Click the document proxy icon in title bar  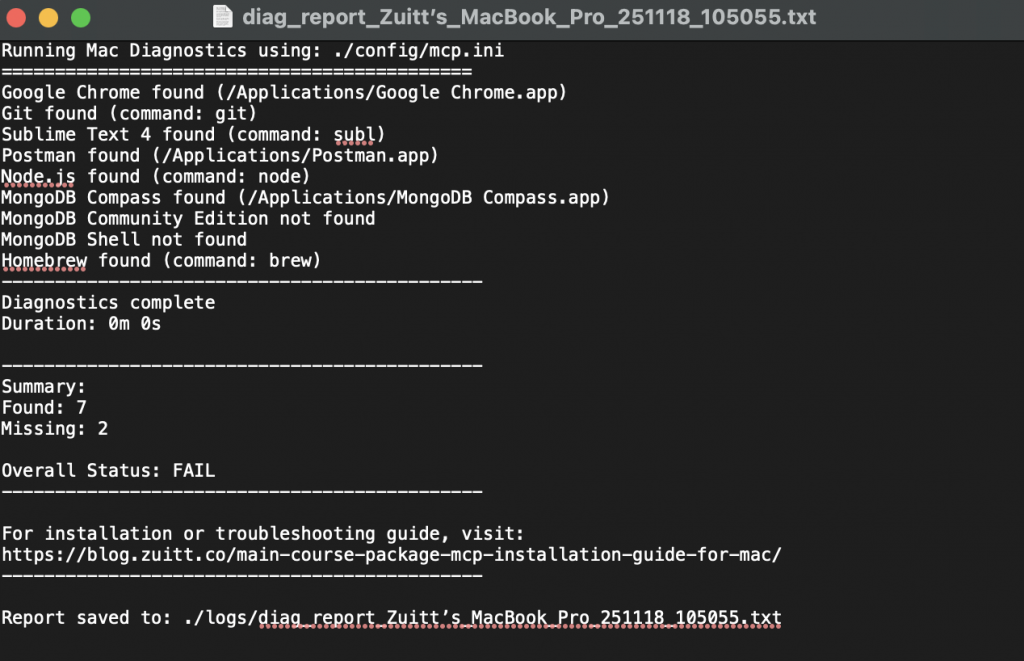(x=224, y=17)
